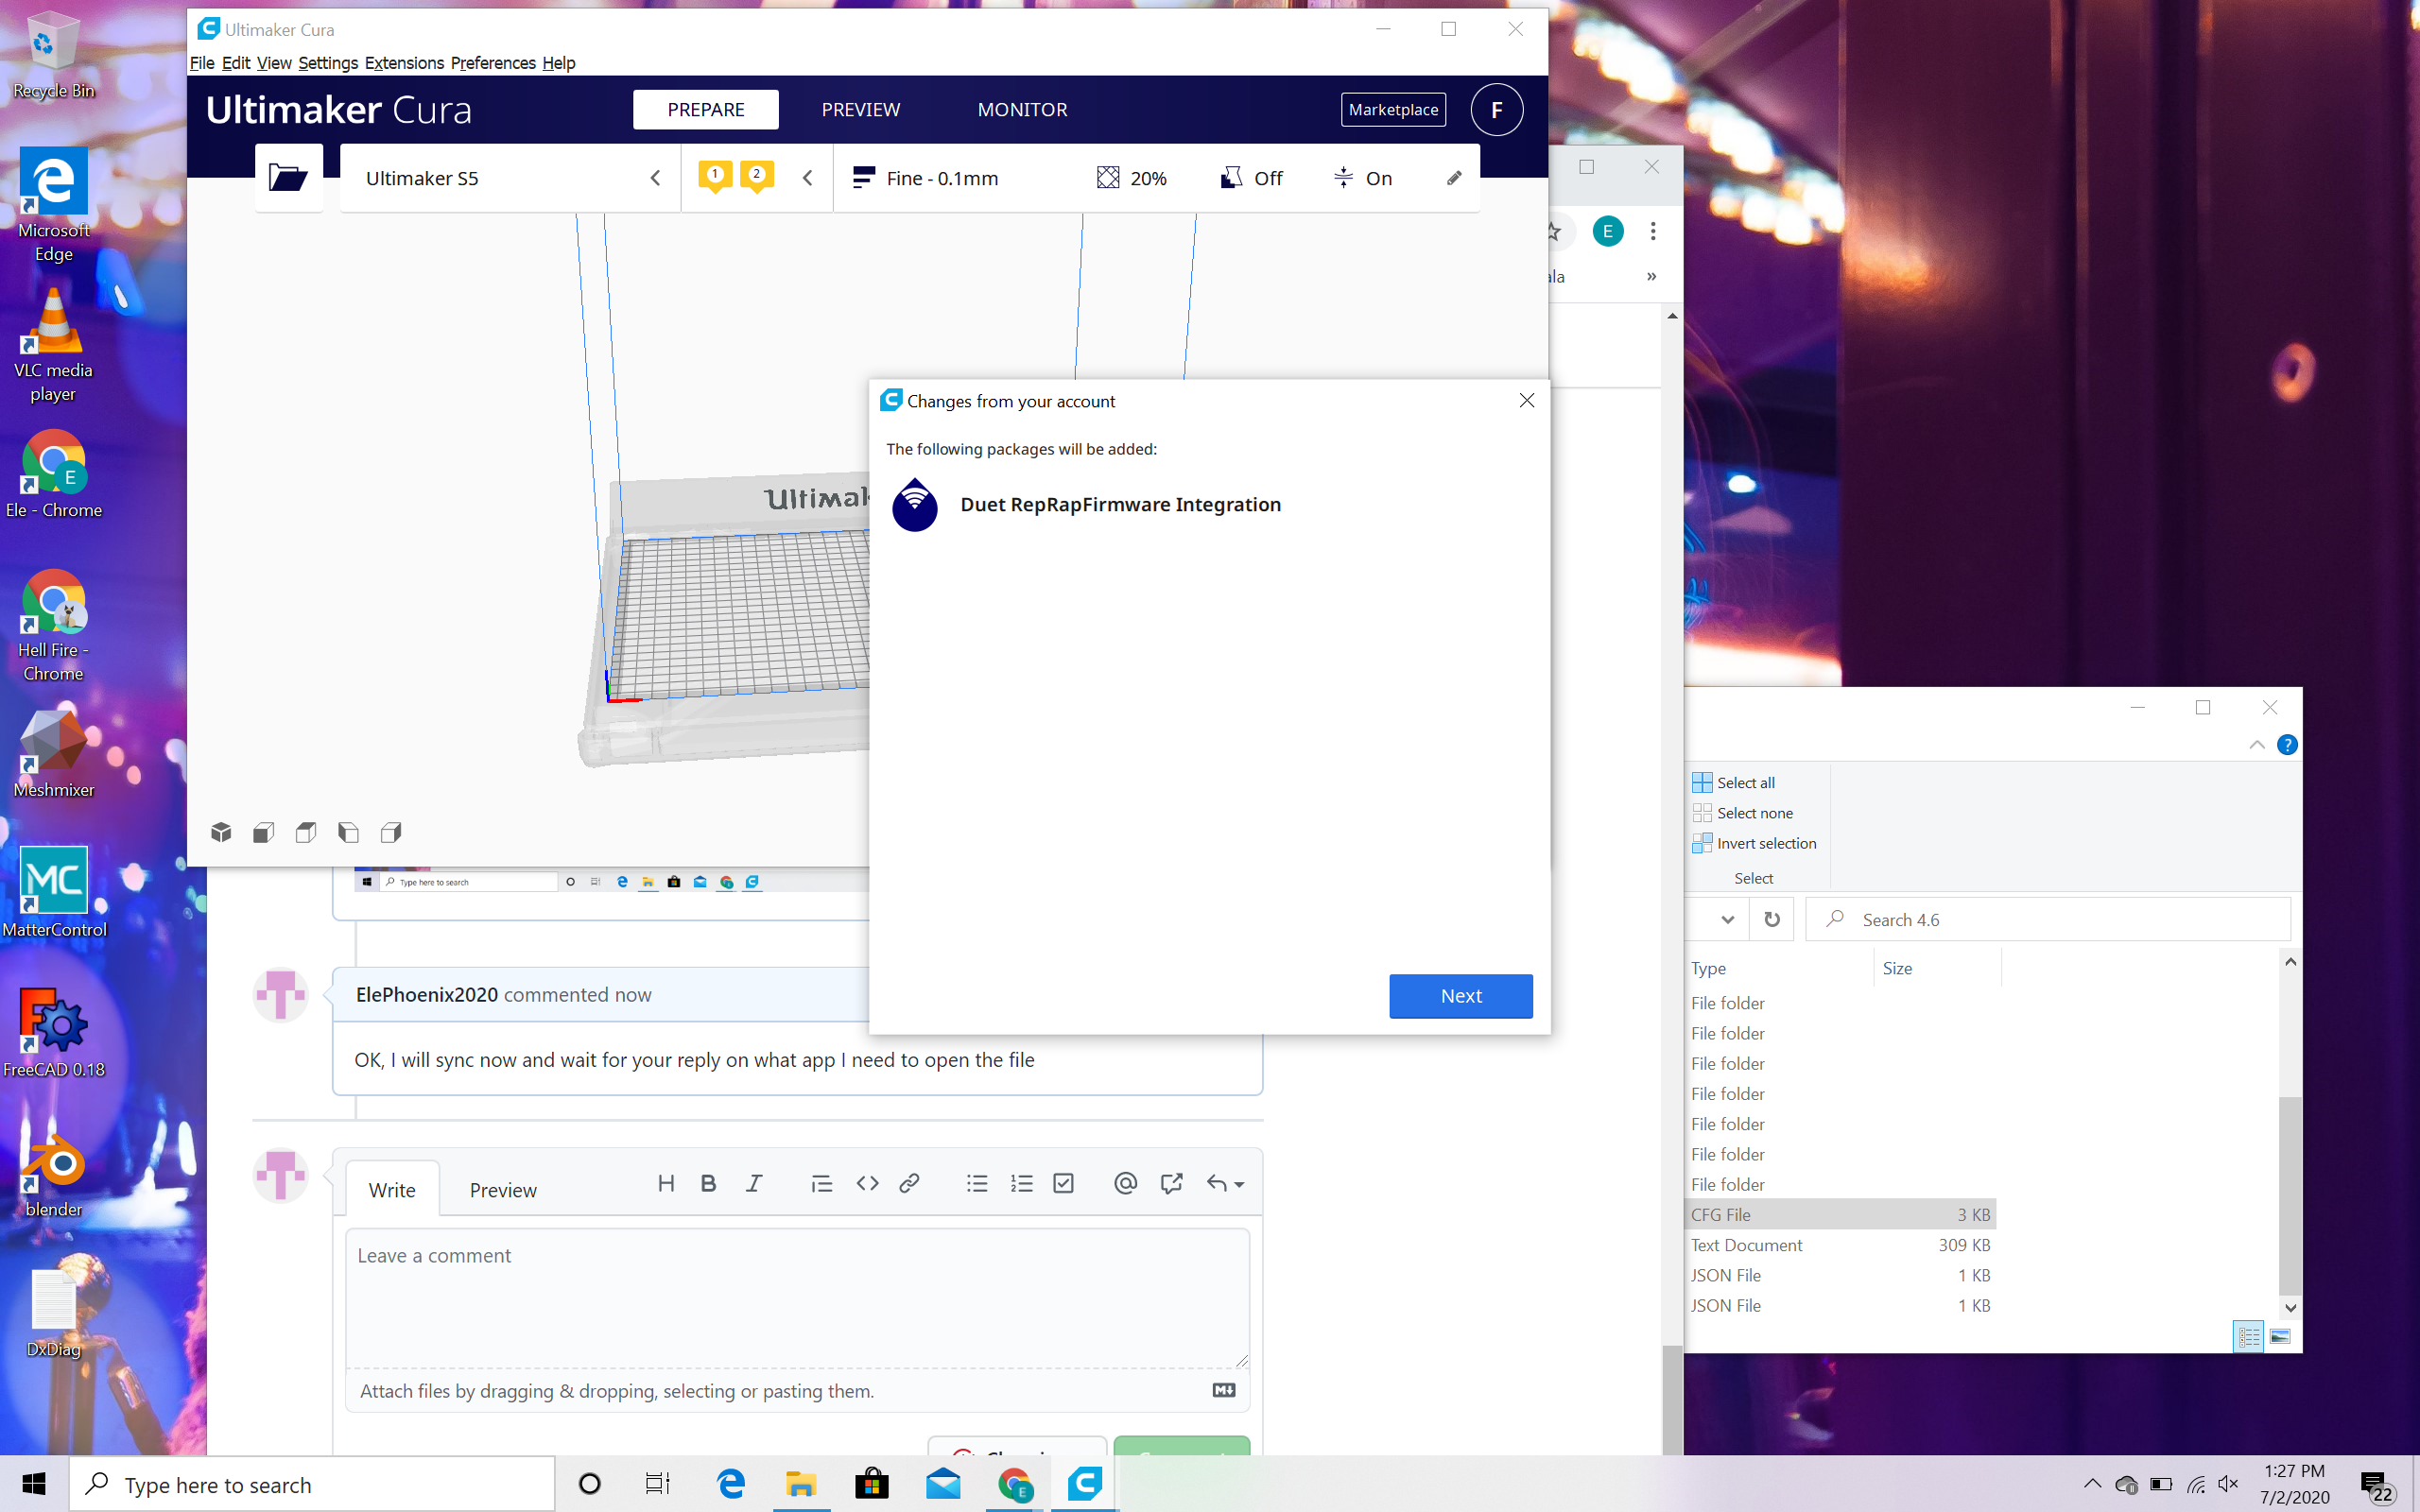Image resolution: width=2420 pixels, height=1512 pixels.
Task: Toggle italic text in the comment editor
Action: click(754, 1184)
